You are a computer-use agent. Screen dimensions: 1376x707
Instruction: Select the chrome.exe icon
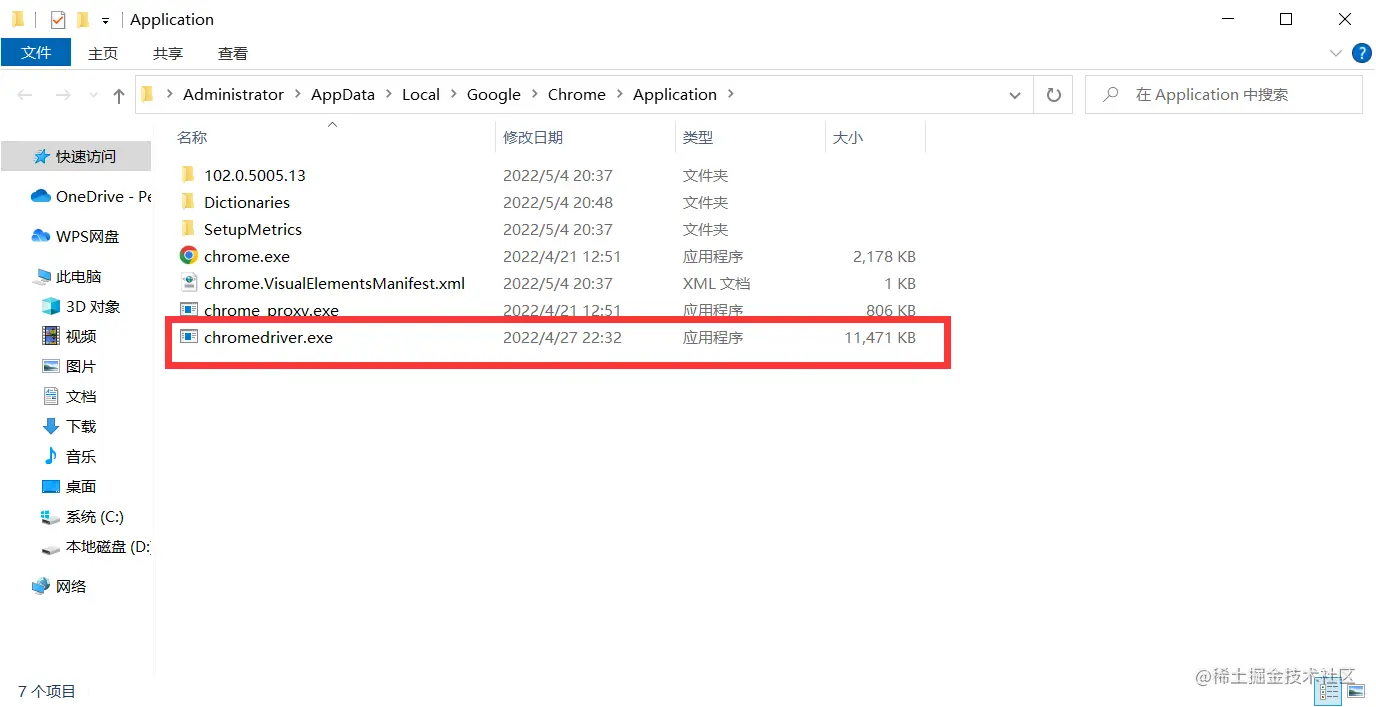(x=188, y=255)
